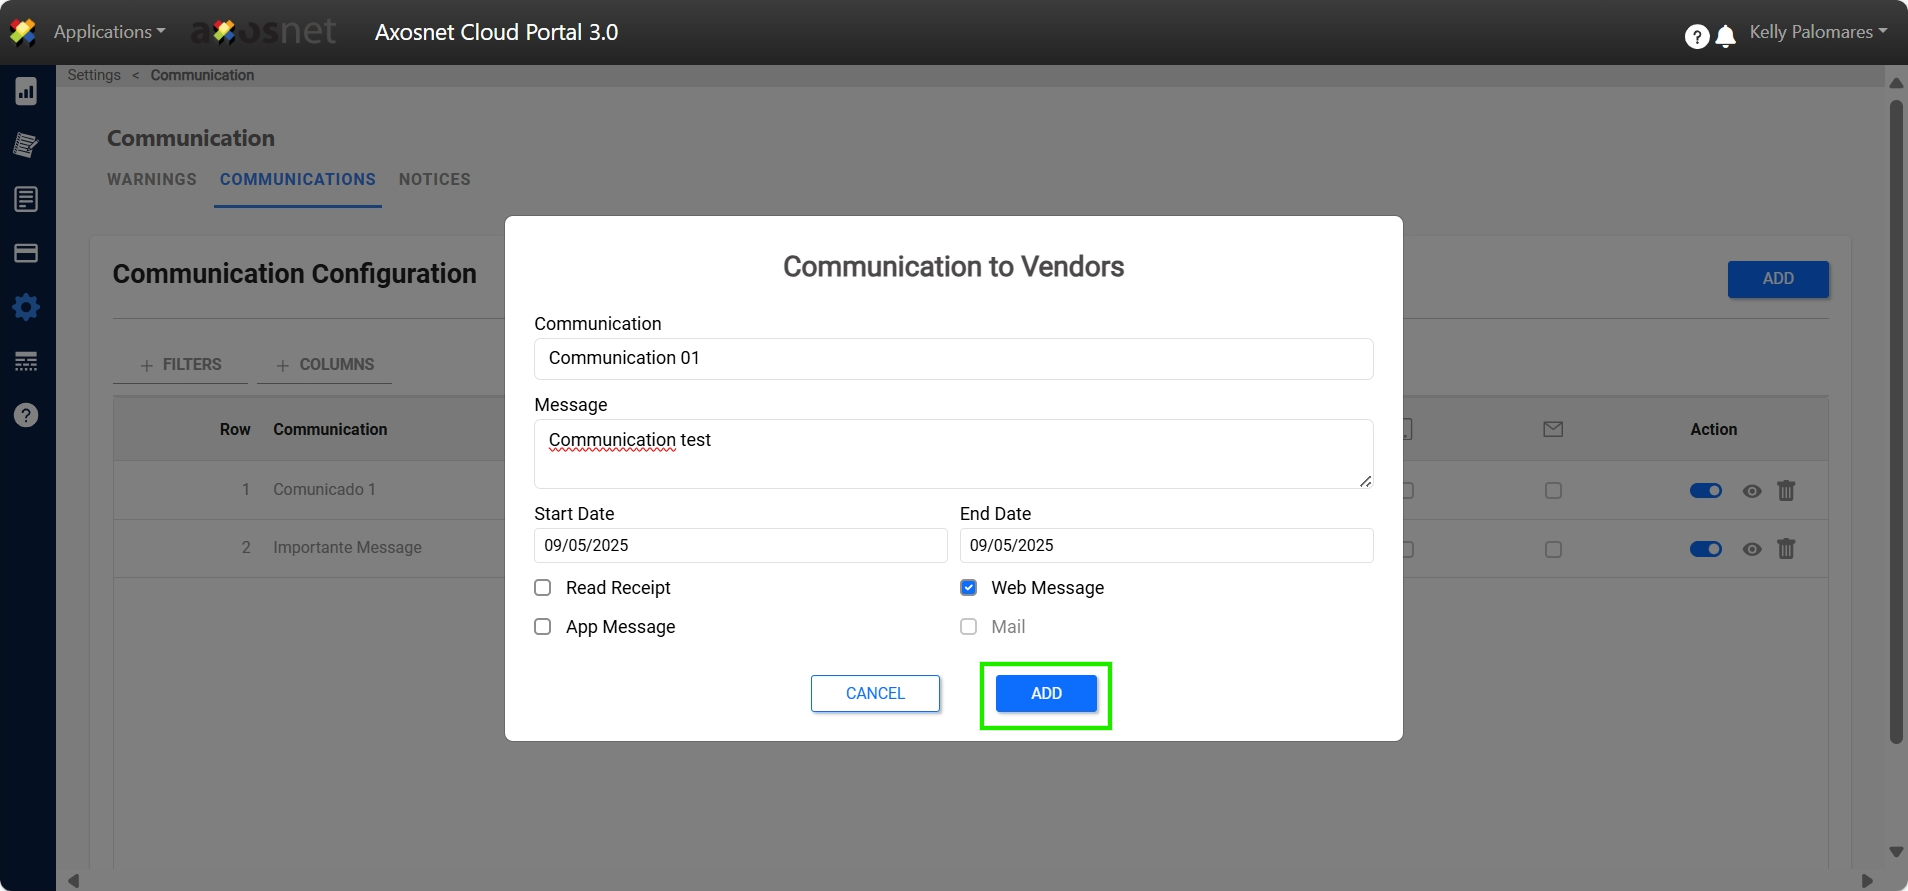Screen dimensions: 1908x891
Task: Delete the Comunicado 1 row with trash icon
Action: click(x=1786, y=491)
